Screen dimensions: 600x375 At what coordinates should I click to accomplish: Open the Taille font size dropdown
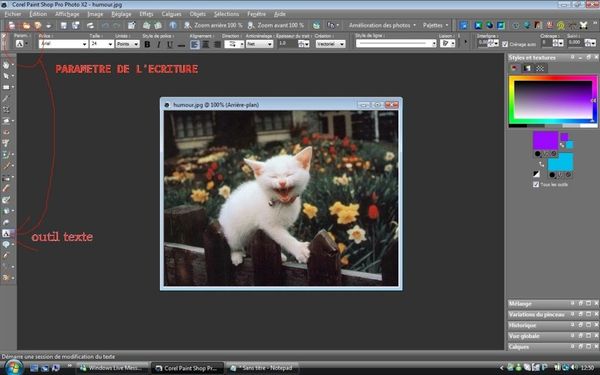click(101, 44)
